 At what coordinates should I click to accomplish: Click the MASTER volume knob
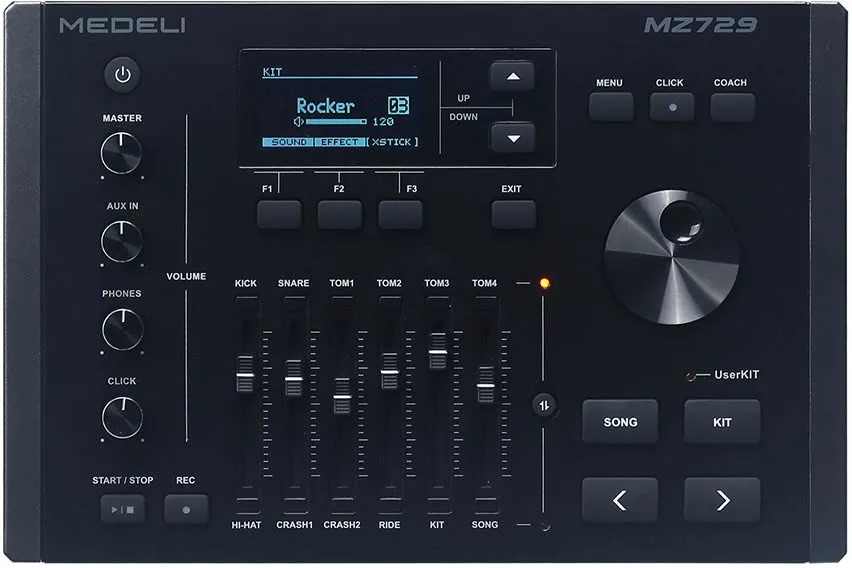pyautogui.click(x=121, y=154)
